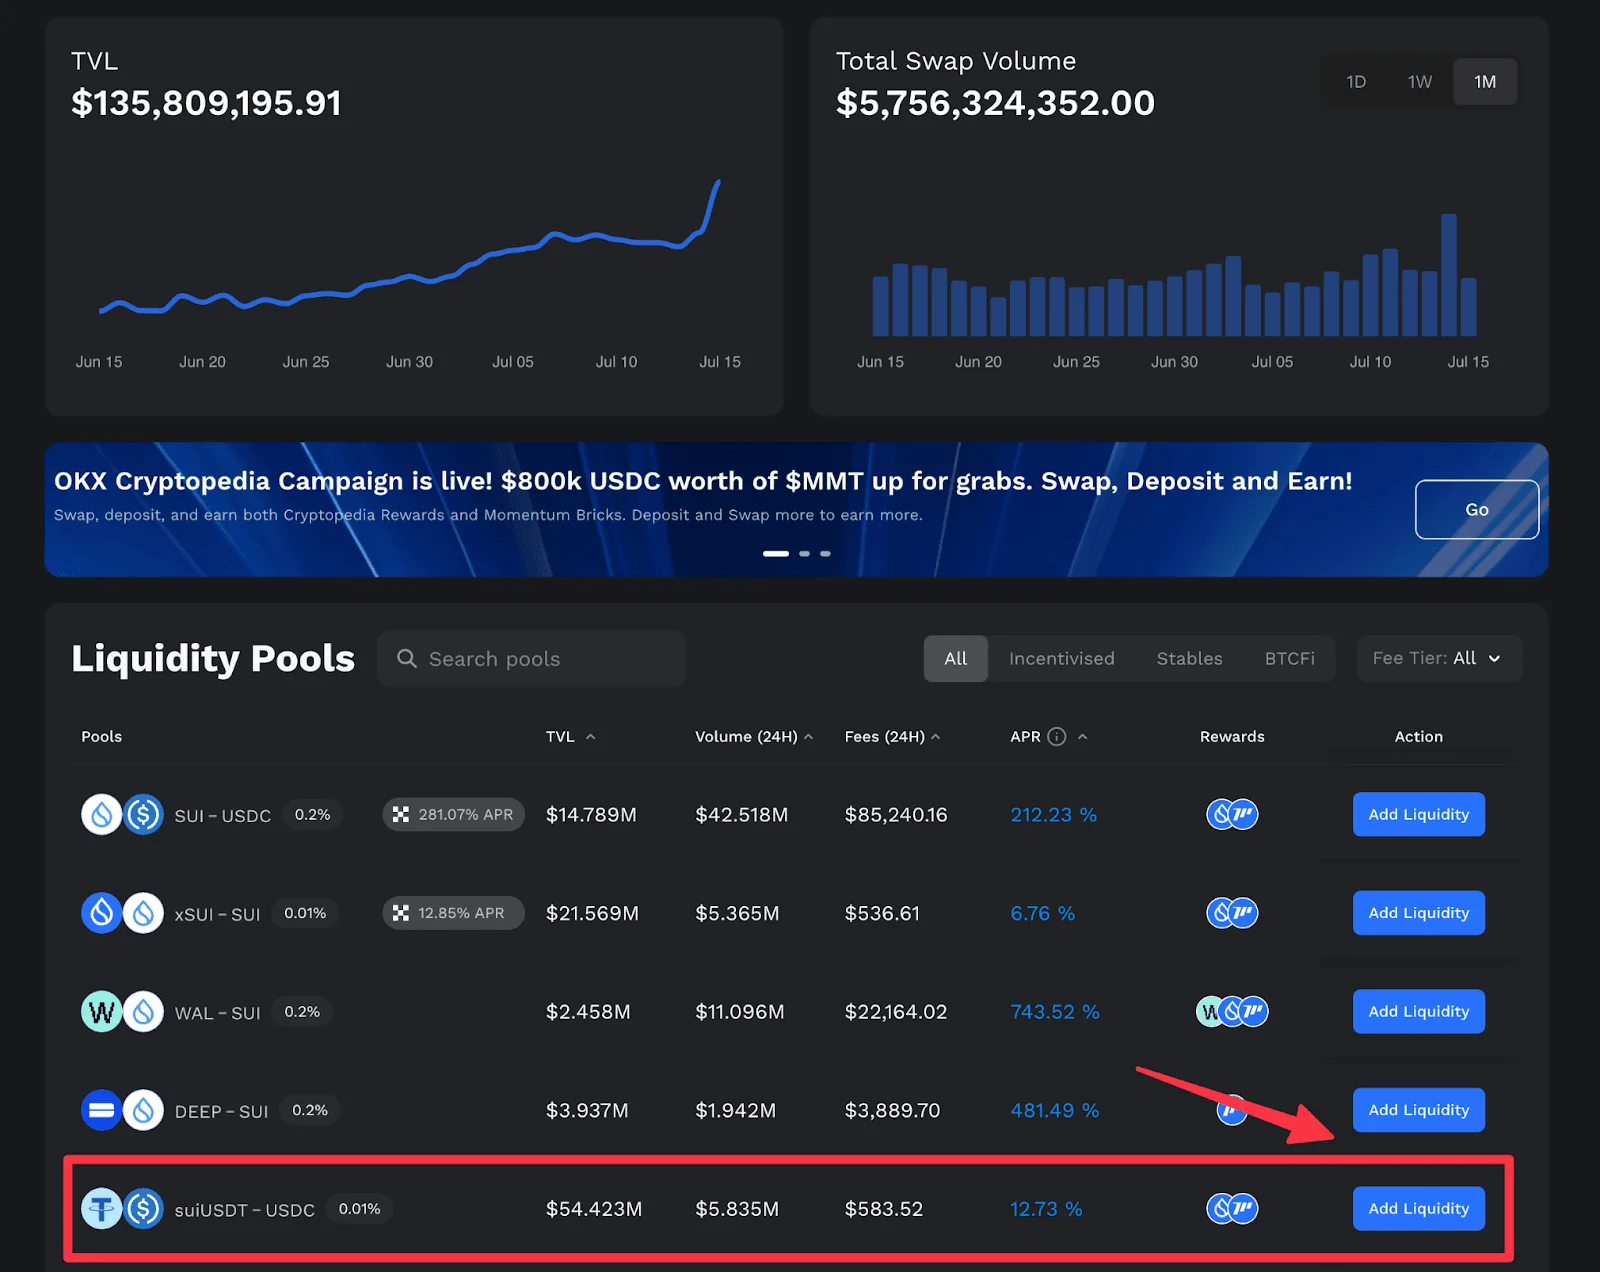Viewport: 1600px width, 1272px height.
Task: Select the third banner carousel dot
Action: click(825, 554)
